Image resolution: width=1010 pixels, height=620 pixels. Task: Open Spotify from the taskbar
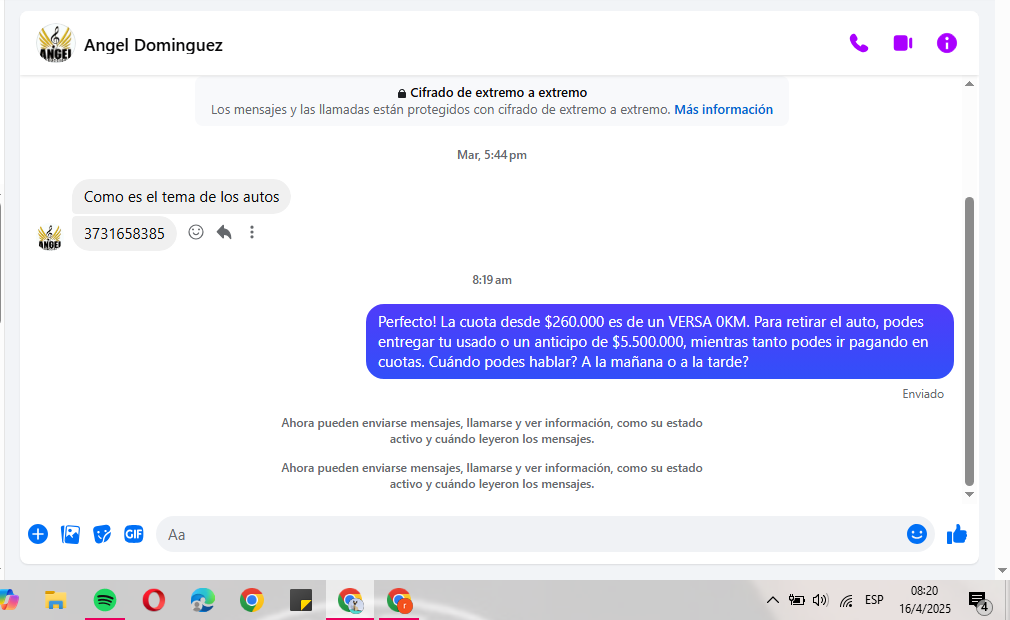pos(105,600)
